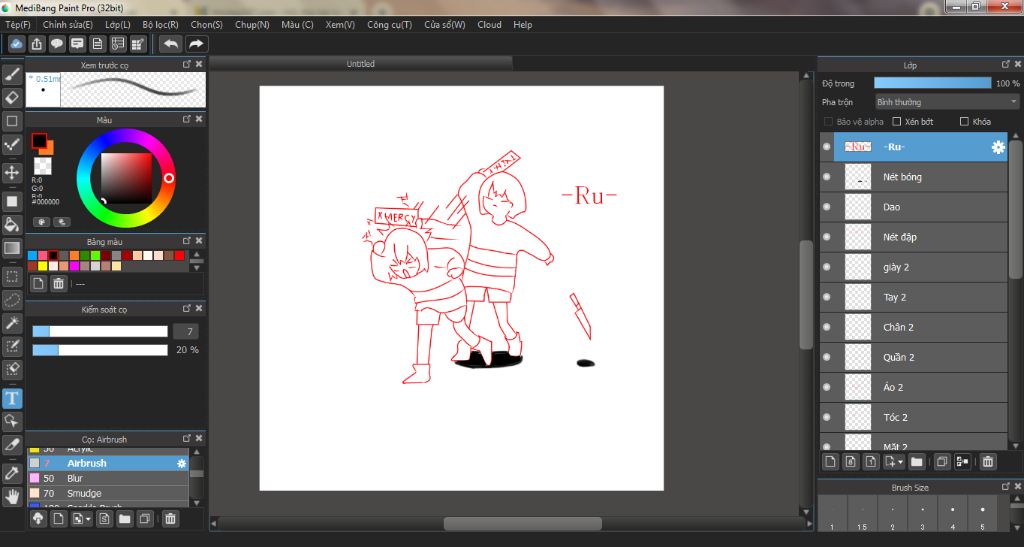The height and width of the screenshot is (547, 1024).
Task: Click the speech bubble icon in toolbar
Action: click(x=57, y=44)
